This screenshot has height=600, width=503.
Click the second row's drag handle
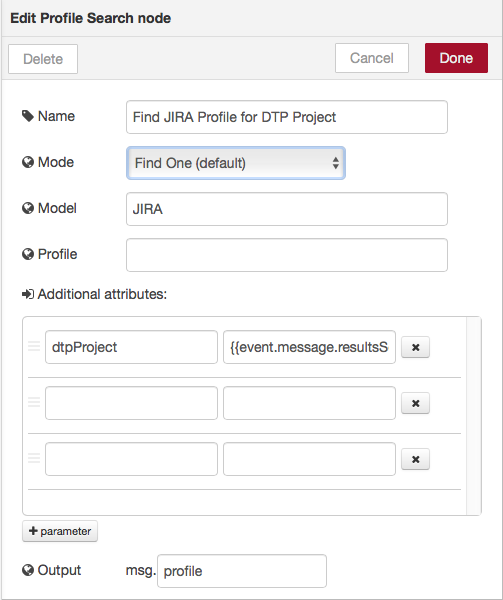point(34,402)
